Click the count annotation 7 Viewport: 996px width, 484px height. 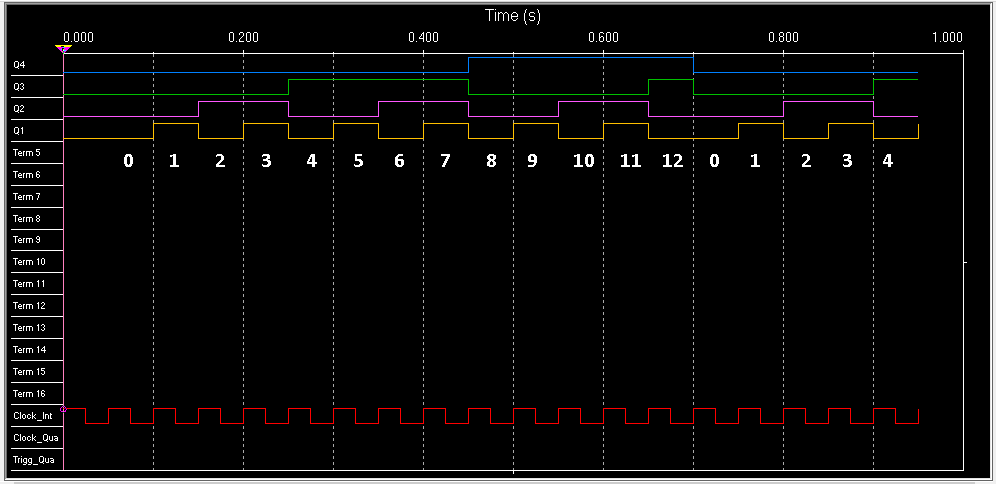[x=445, y=161]
